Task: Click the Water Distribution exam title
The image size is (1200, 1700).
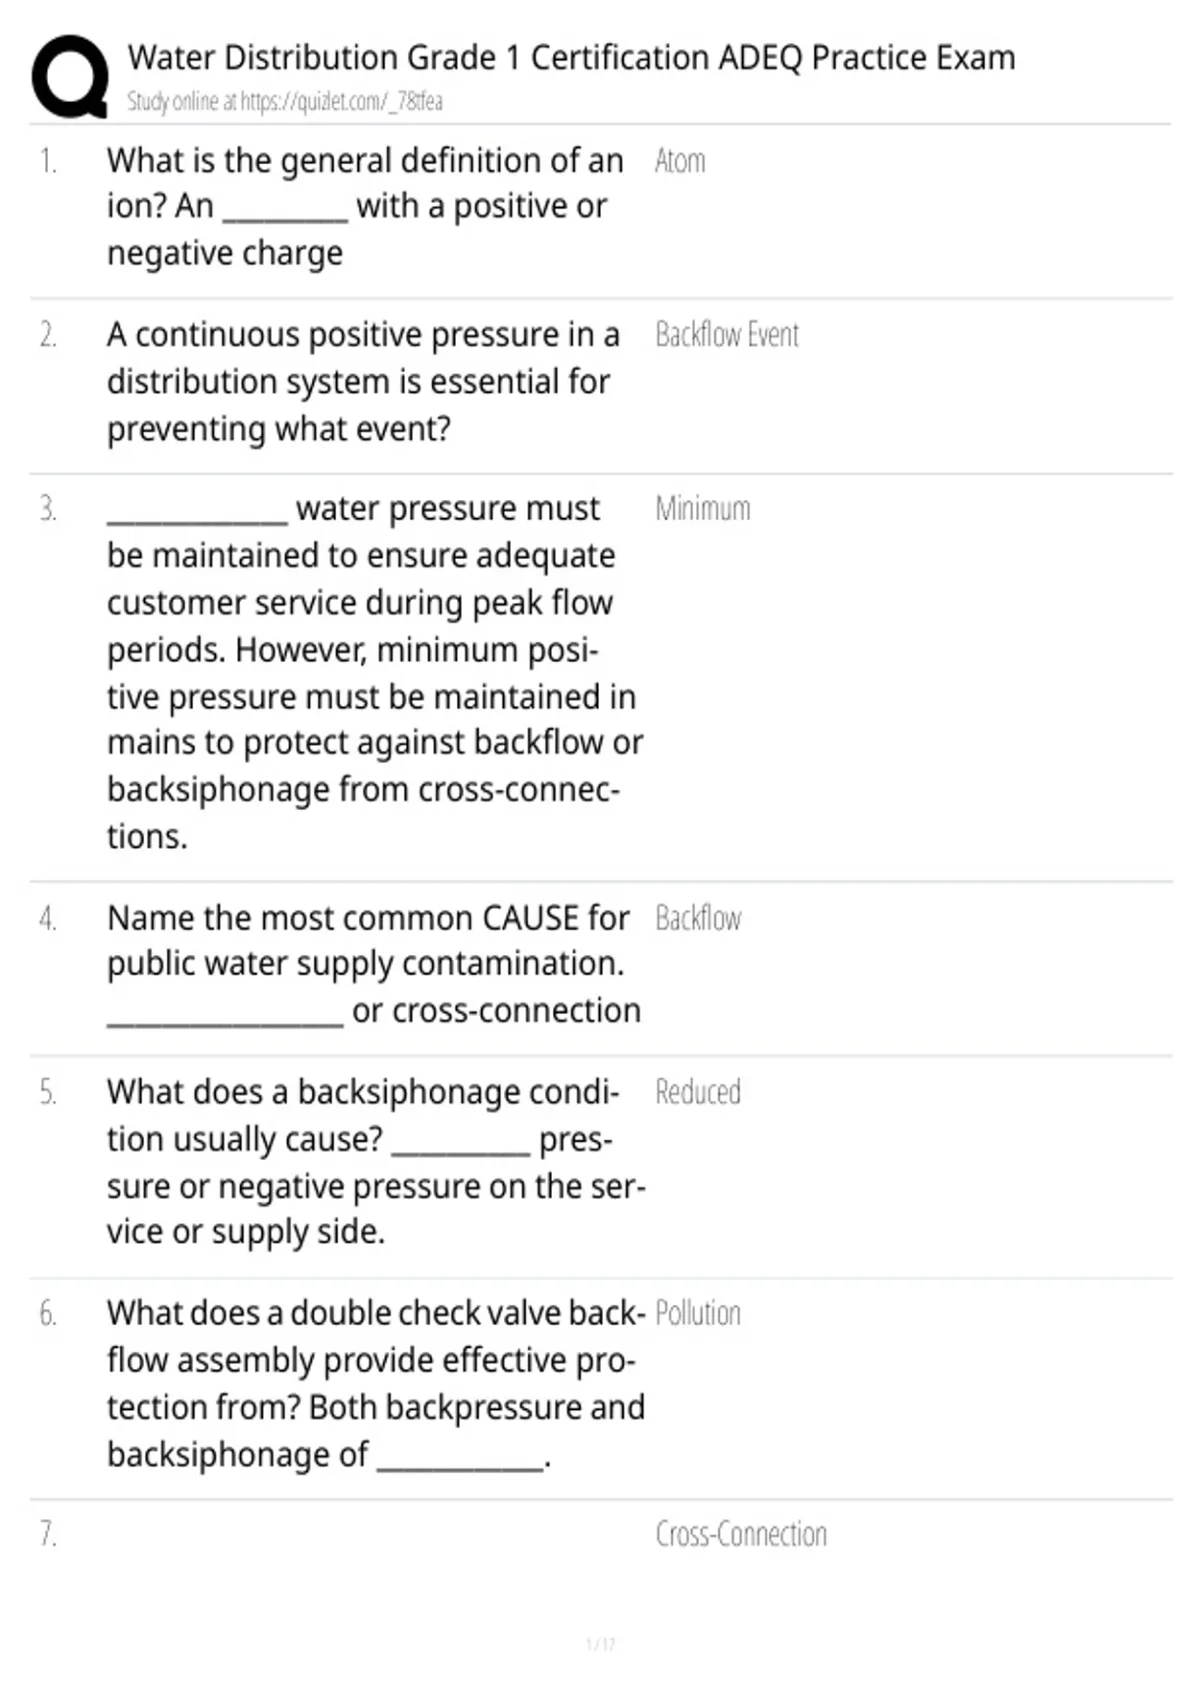Action: (571, 58)
